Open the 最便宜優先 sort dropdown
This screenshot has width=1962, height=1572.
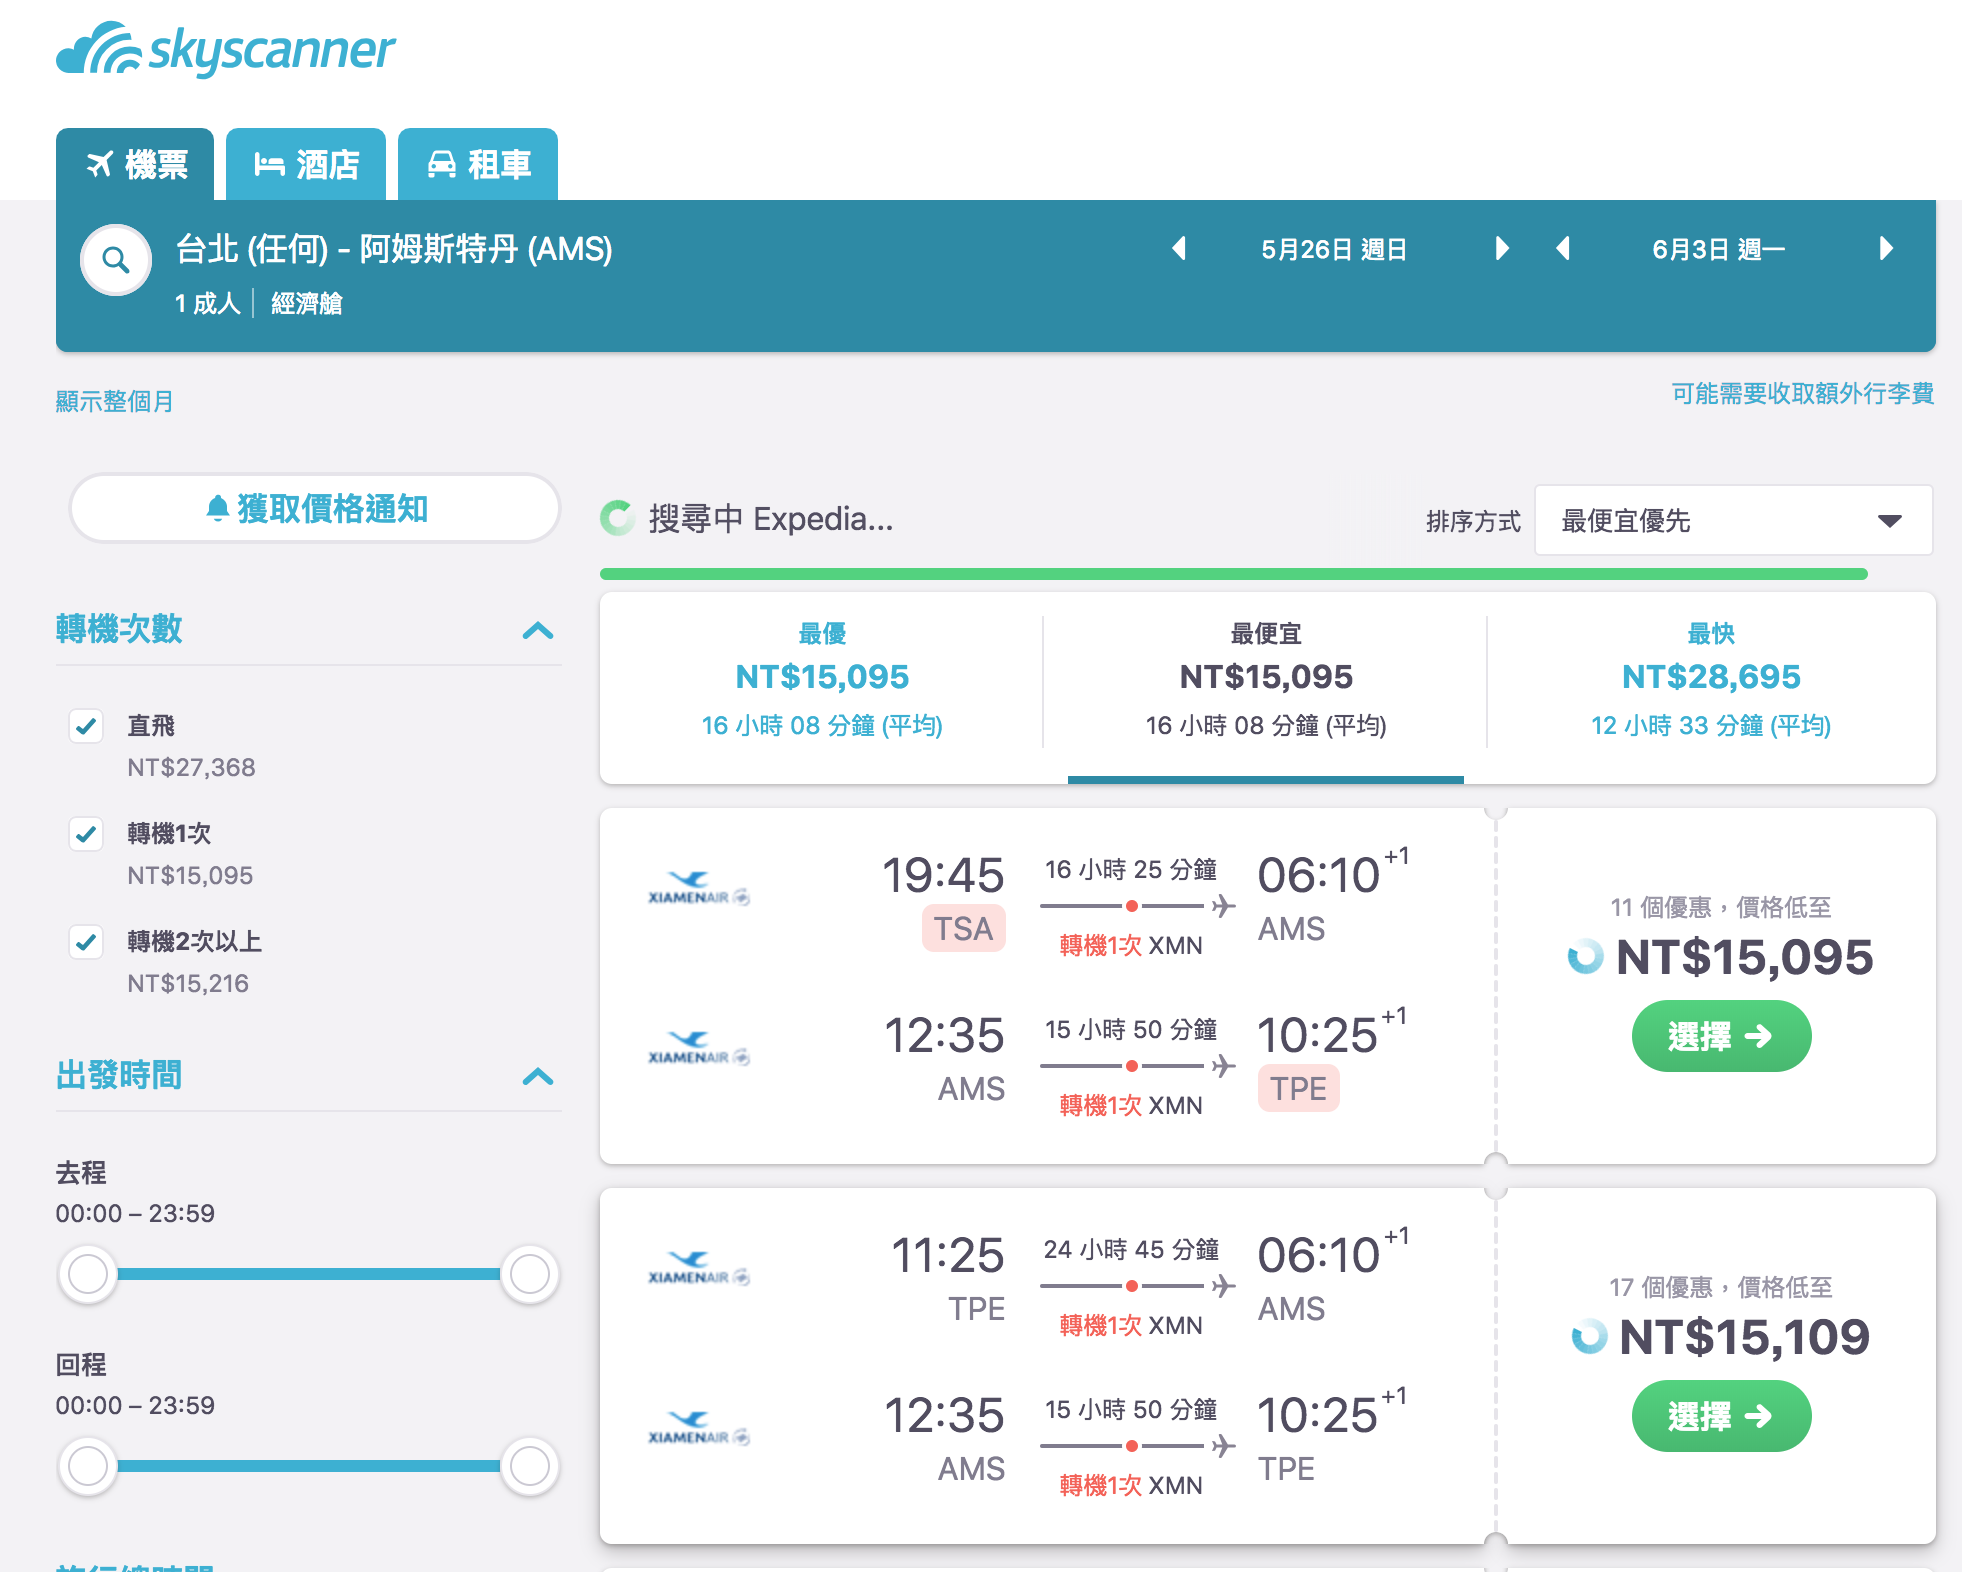point(1733,520)
